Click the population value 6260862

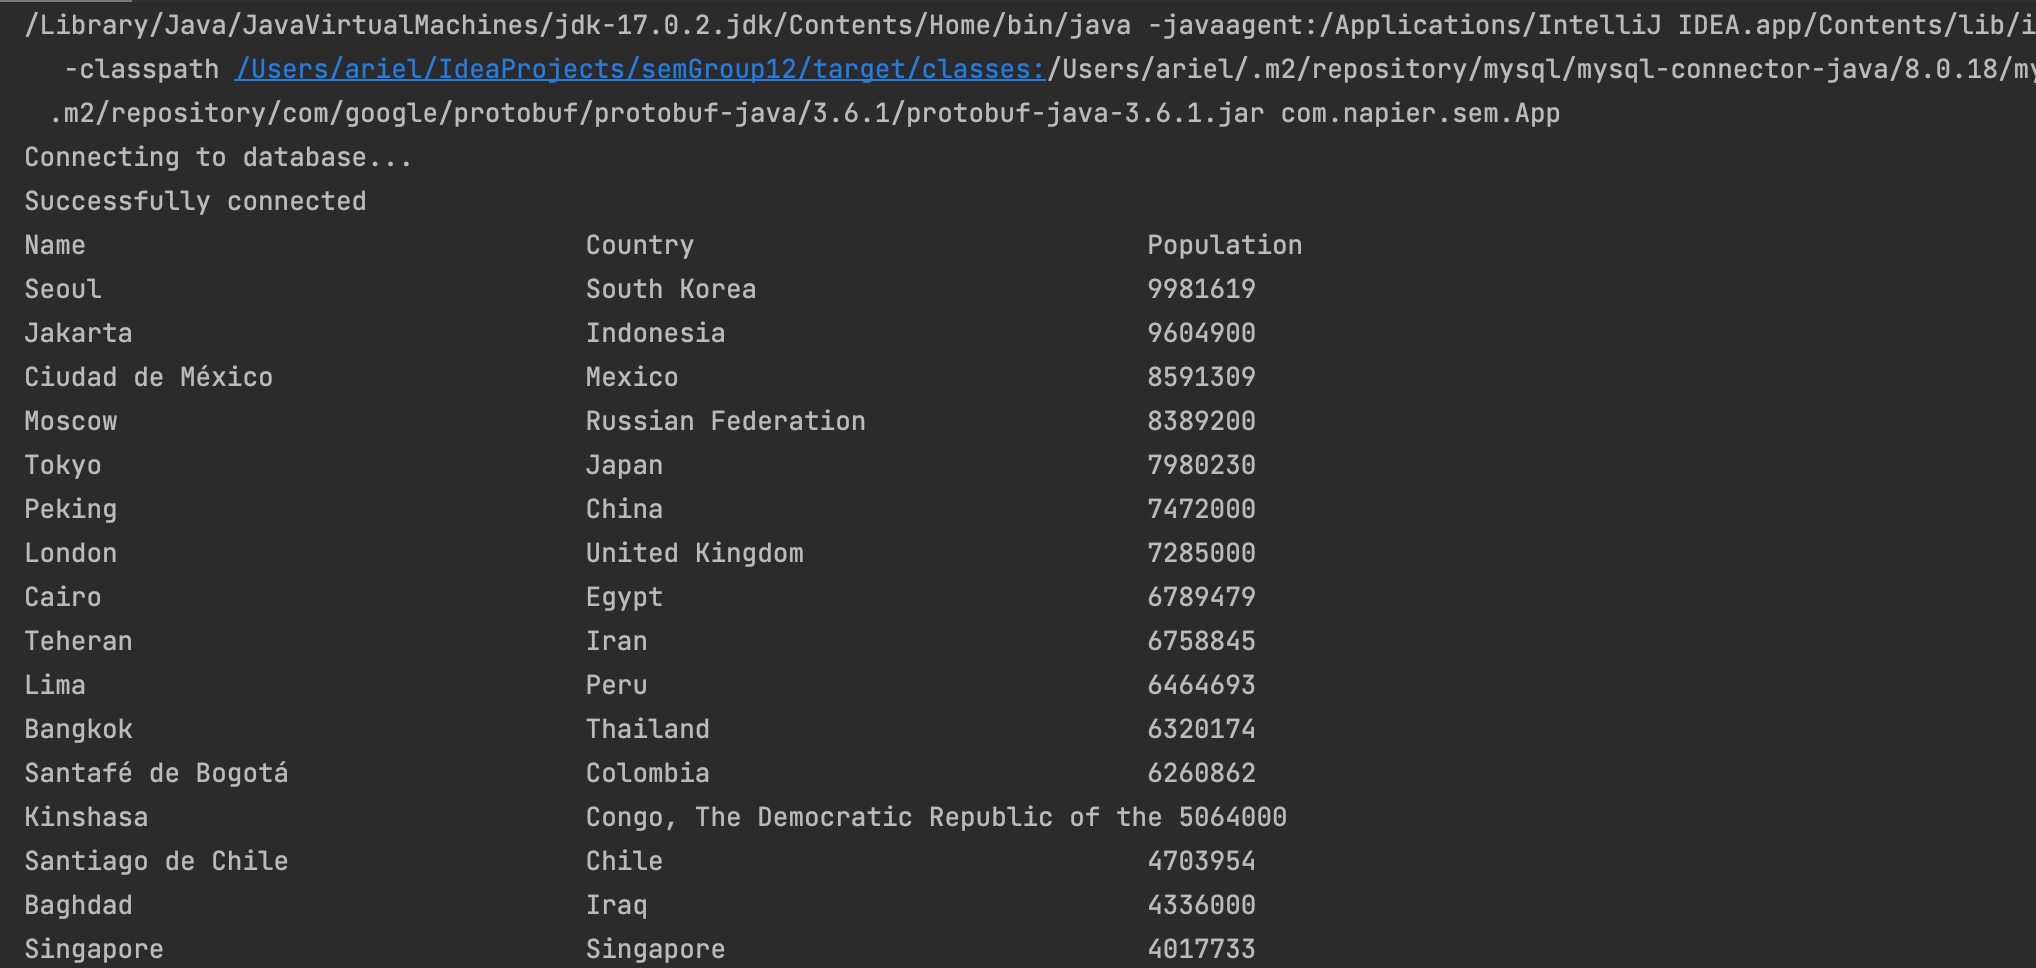(x=1201, y=773)
